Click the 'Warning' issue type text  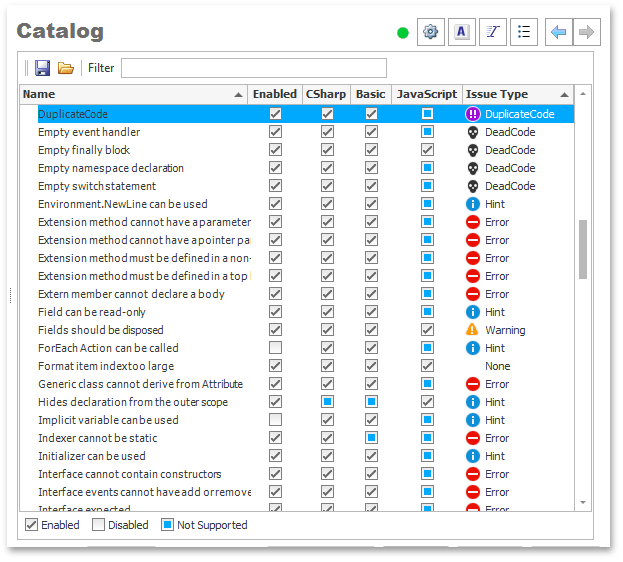click(505, 330)
